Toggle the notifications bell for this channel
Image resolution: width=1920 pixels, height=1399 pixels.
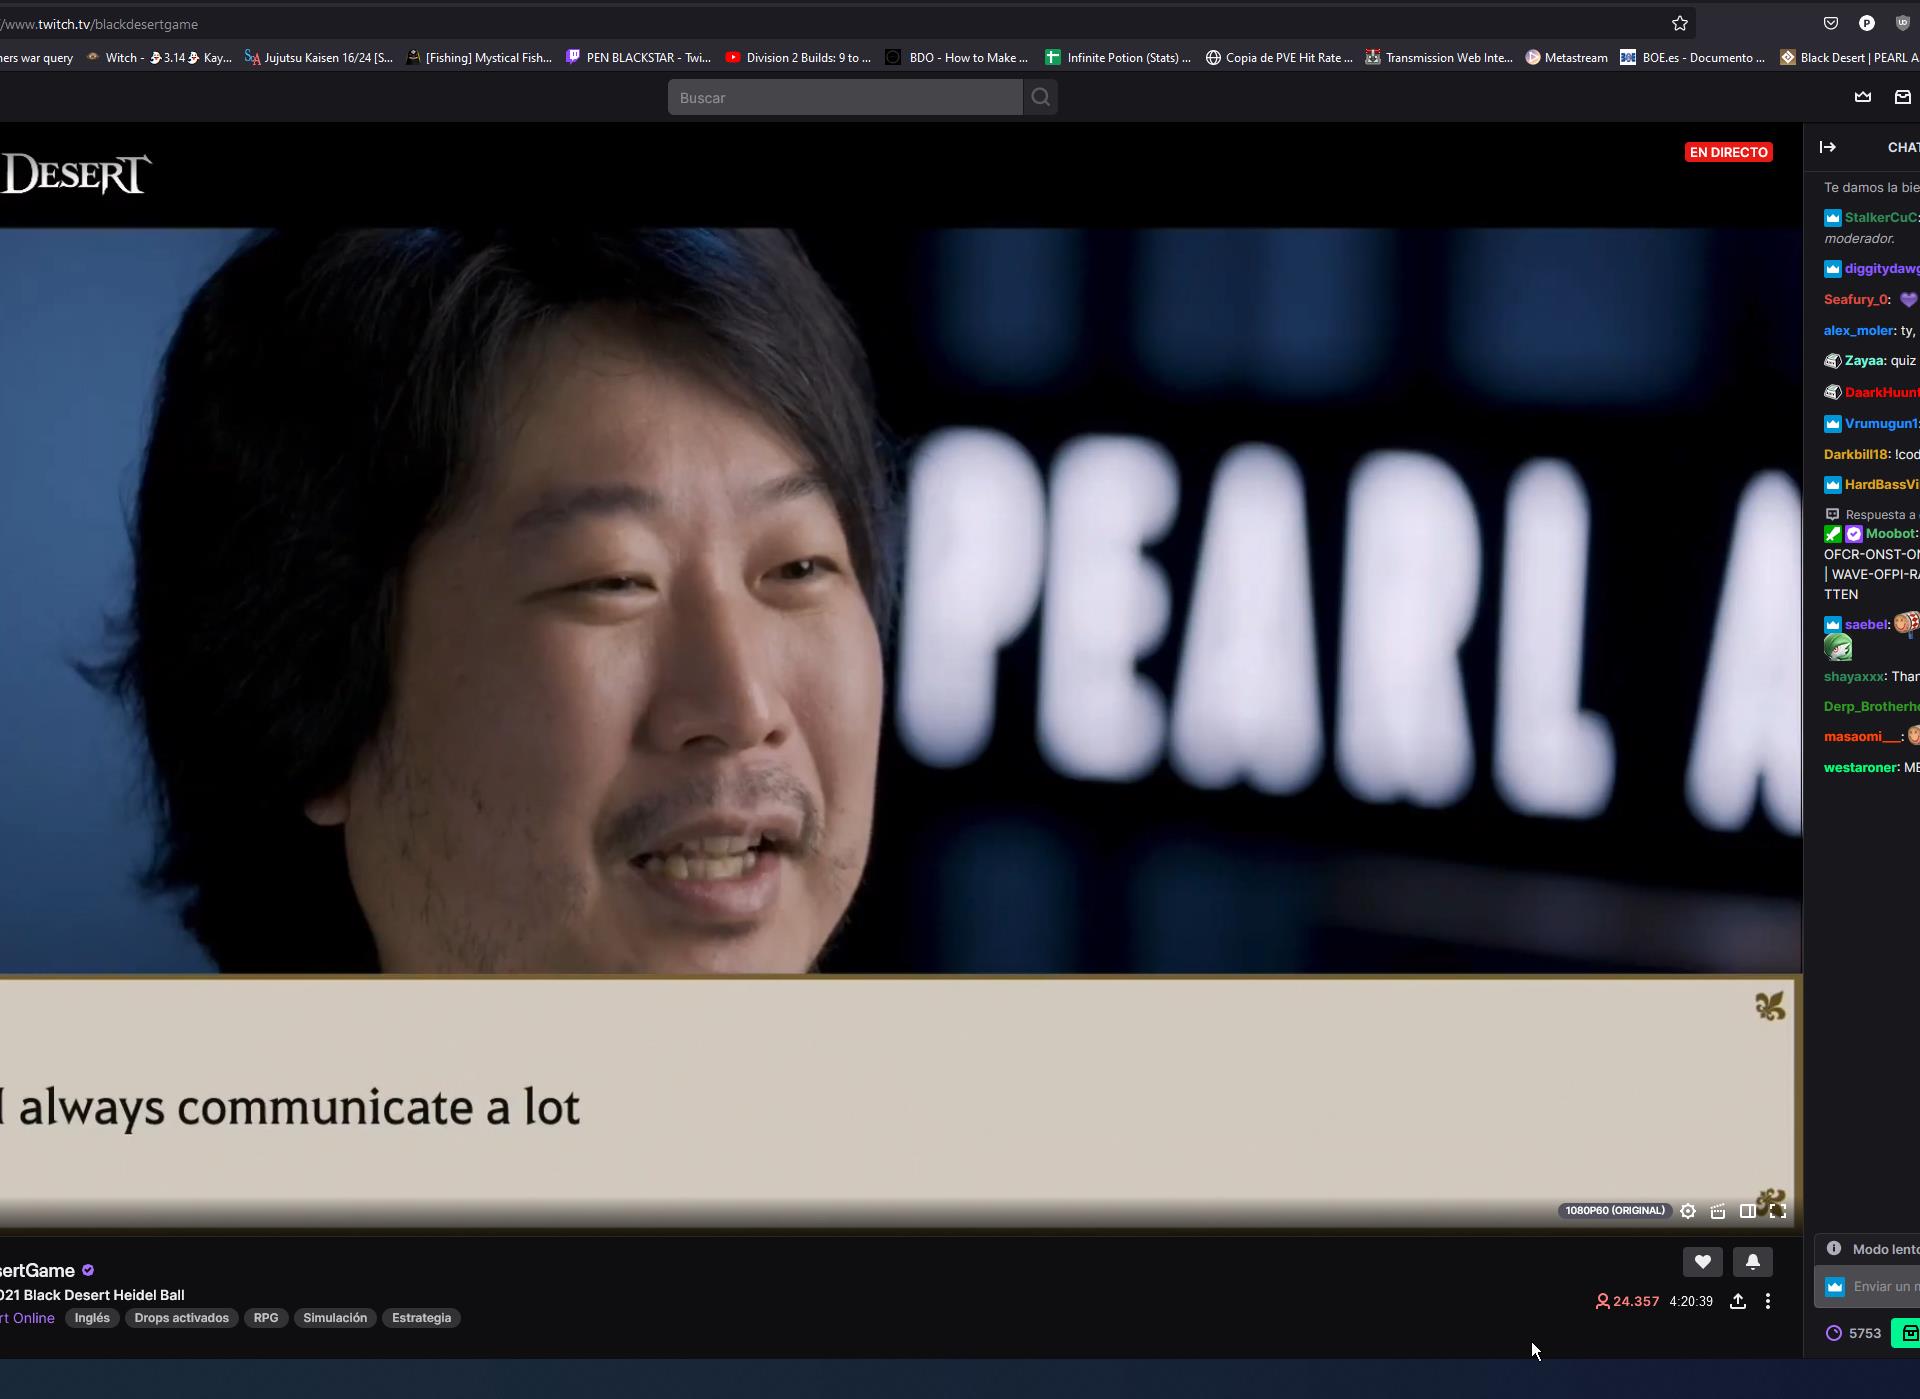pyautogui.click(x=1753, y=1262)
